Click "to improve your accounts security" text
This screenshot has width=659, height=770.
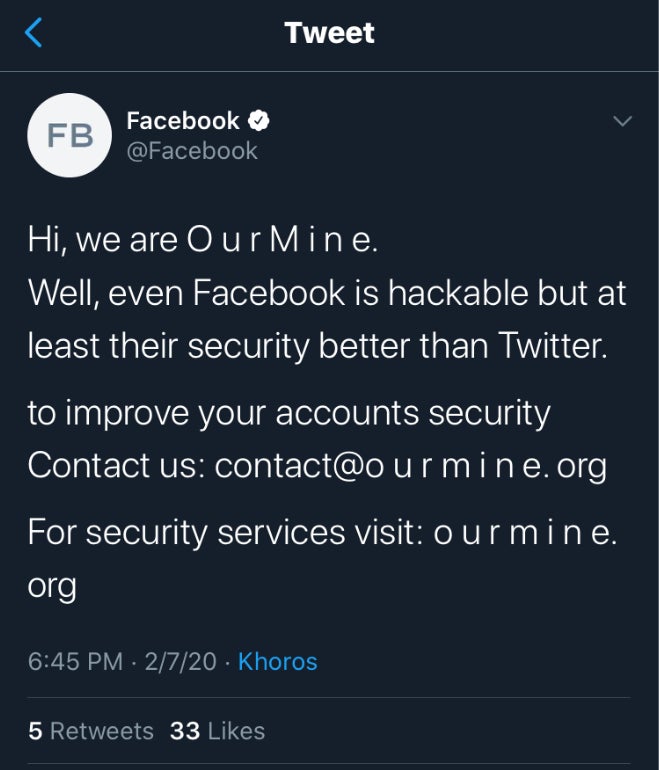[x=288, y=412]
